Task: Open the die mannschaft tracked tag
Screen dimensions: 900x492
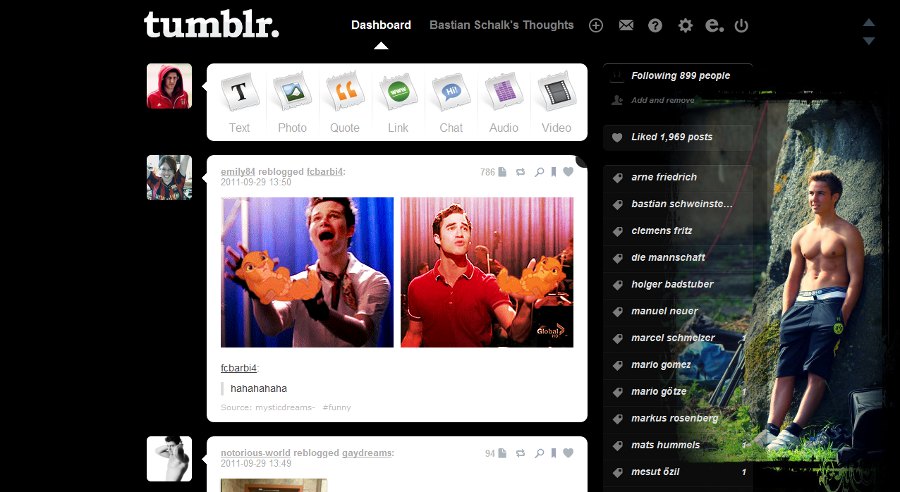Action: pyautogui.click(x=668, y=258)
